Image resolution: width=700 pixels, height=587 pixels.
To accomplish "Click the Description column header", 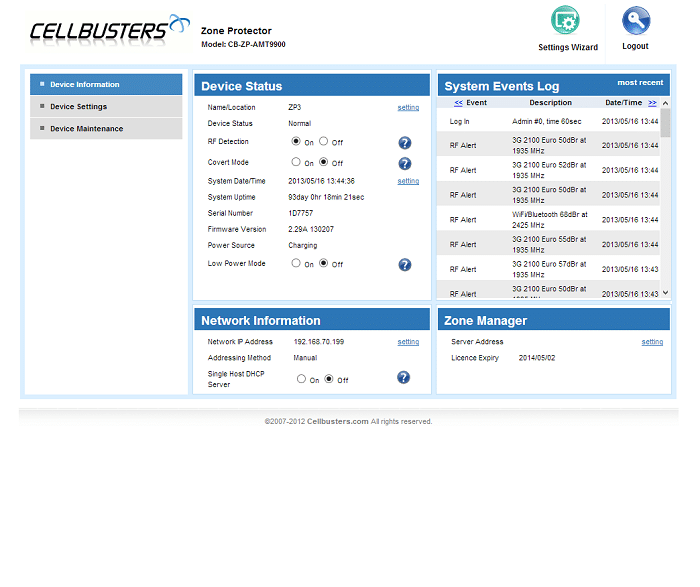I will click(550, 103).
